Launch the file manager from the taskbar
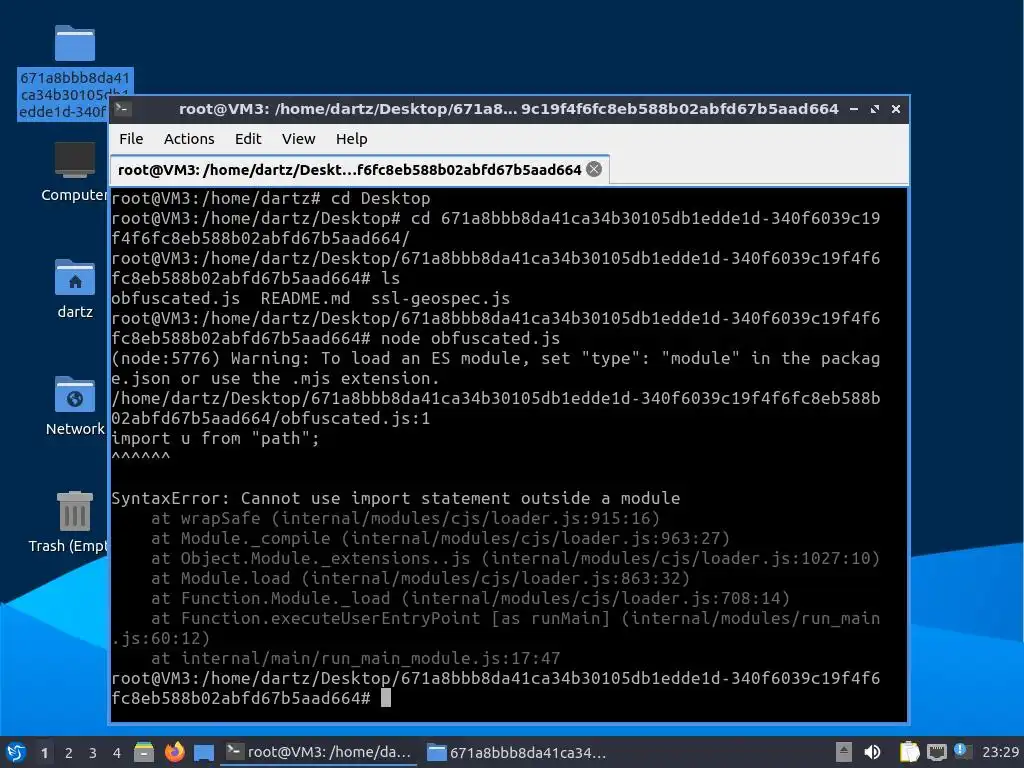1024x768 pixels. point(144,752)
